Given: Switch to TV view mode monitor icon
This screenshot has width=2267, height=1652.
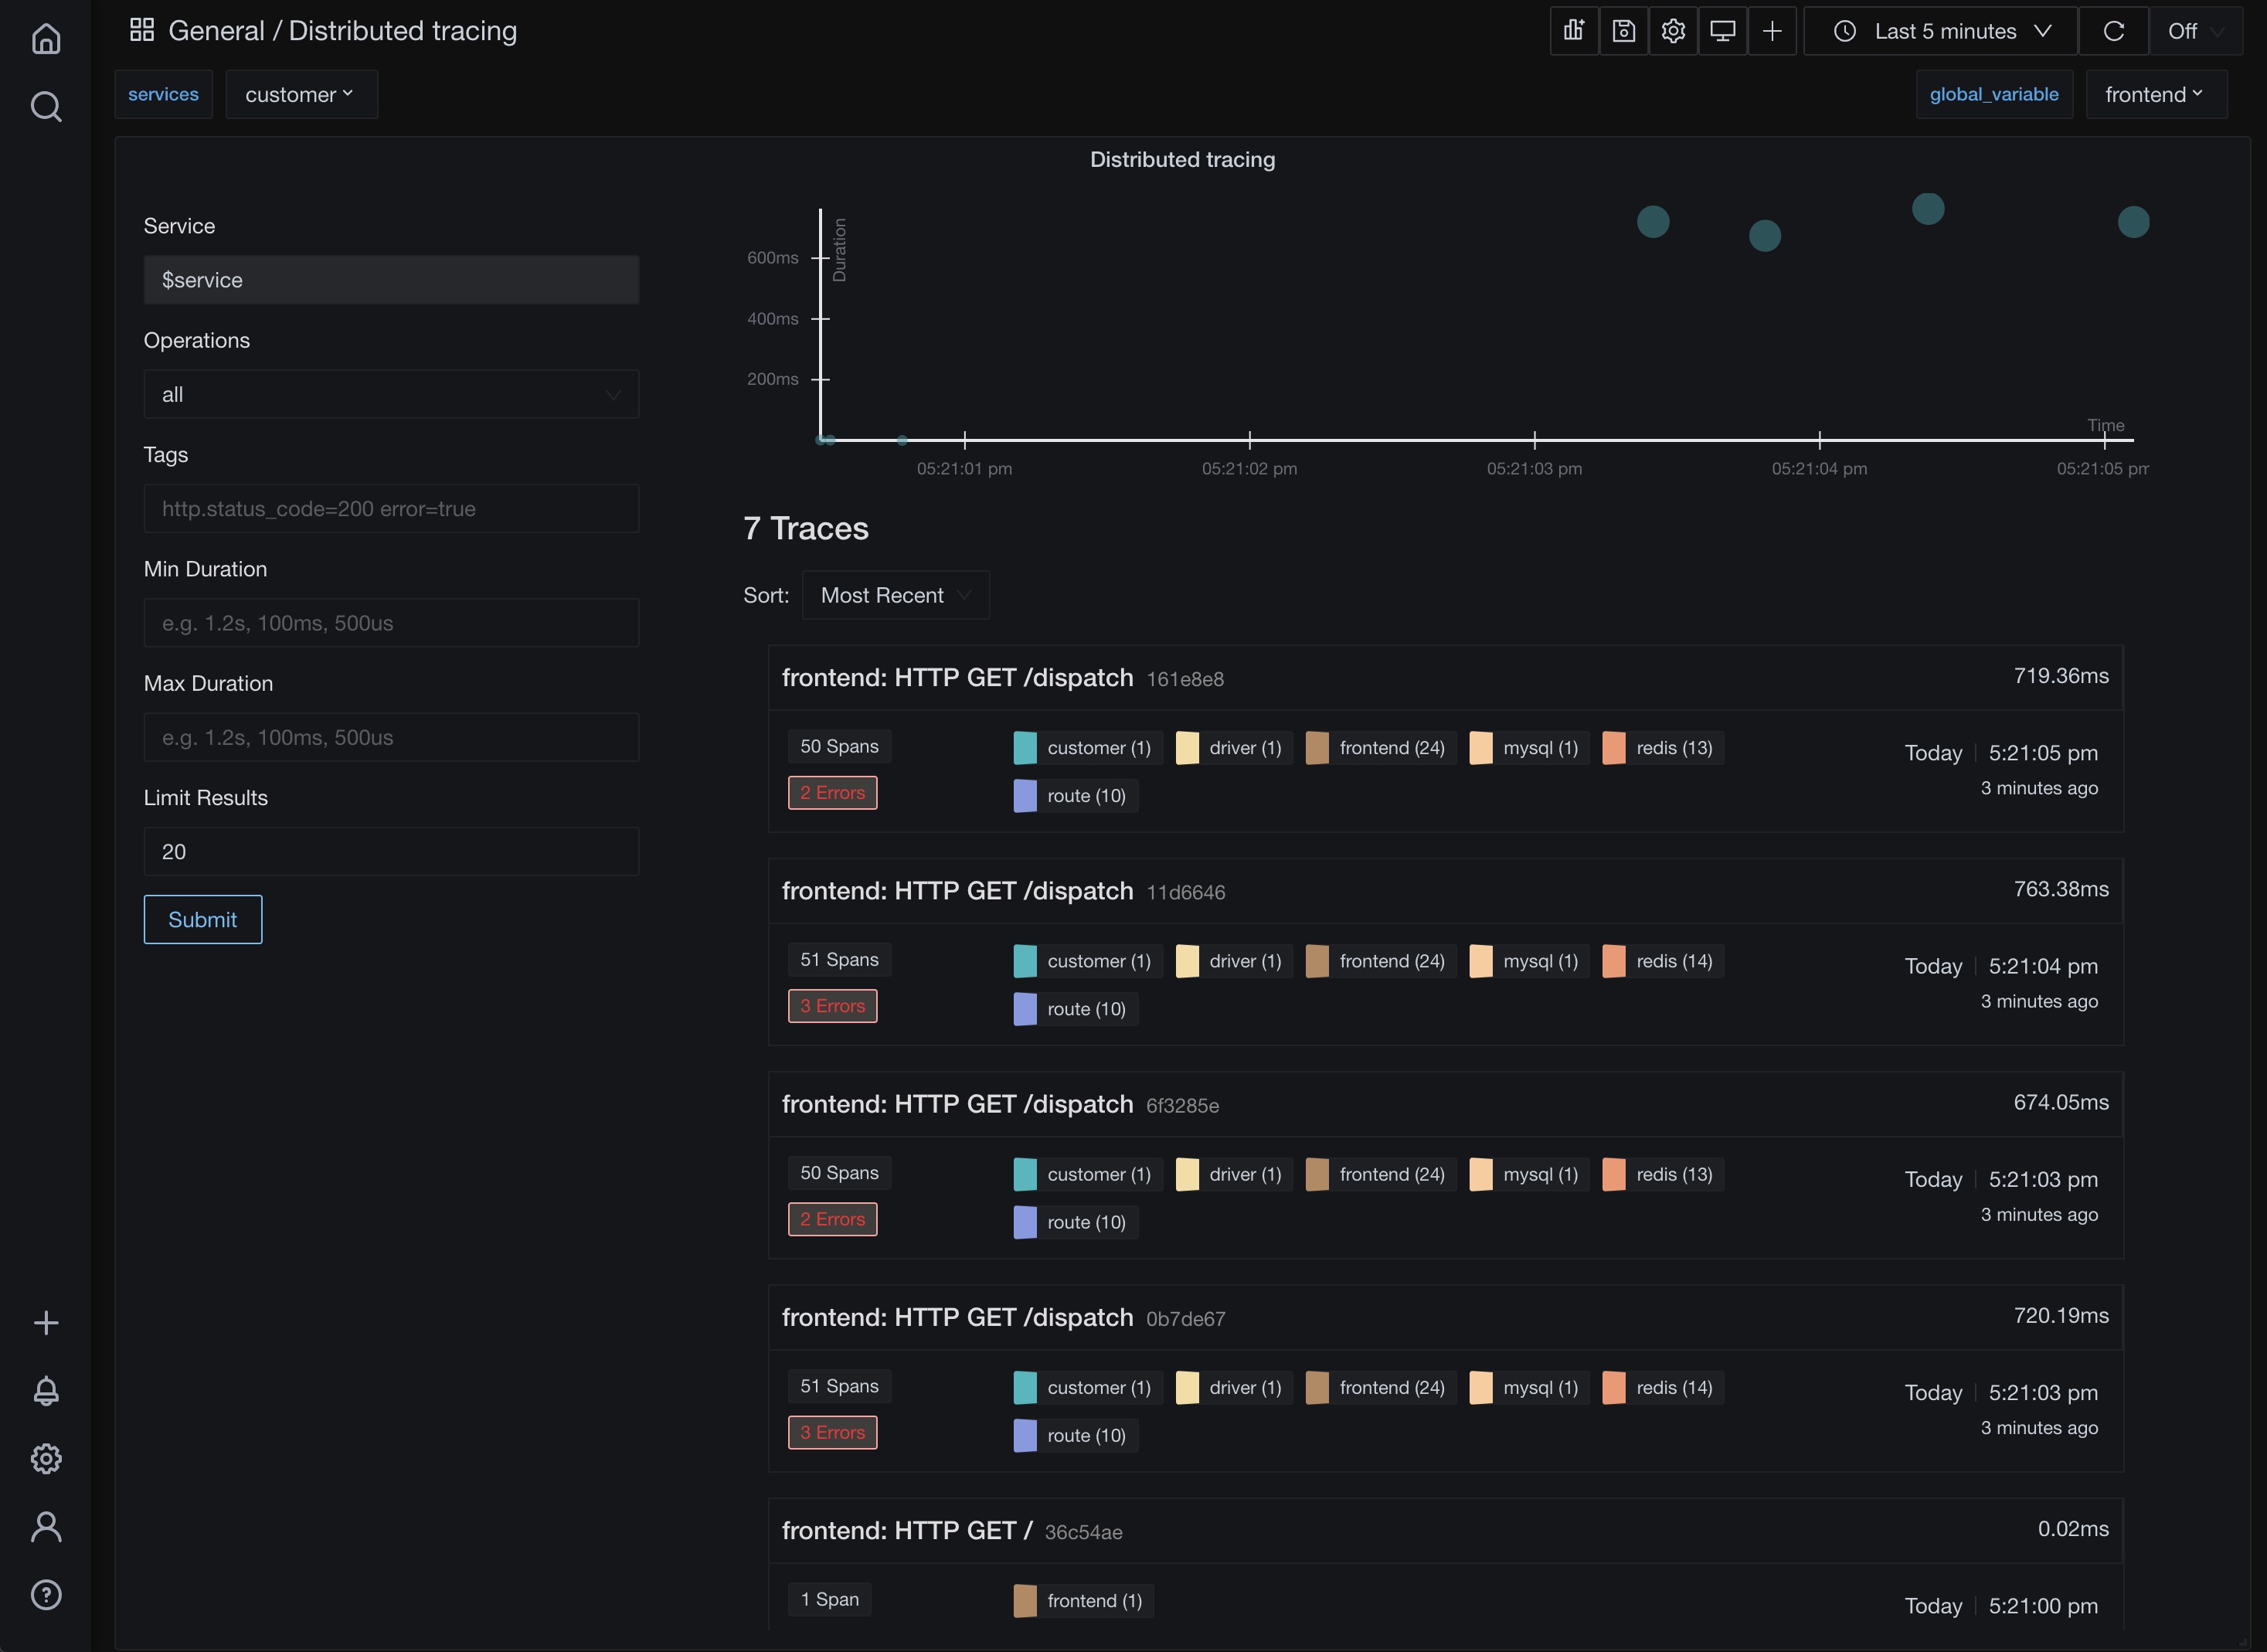Looking at the screenshot, I should tap(1722, 31).
